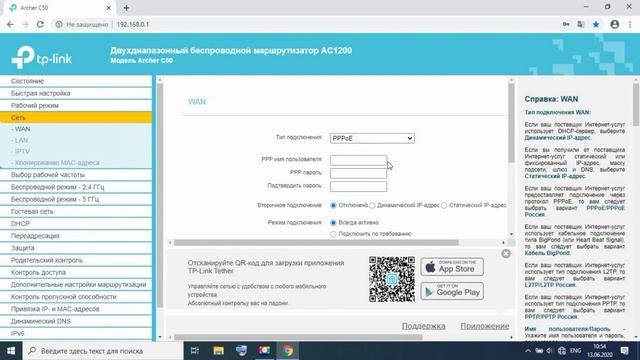Open Динамический DNS menu item
640x360 pixels.
click(76, 321)
